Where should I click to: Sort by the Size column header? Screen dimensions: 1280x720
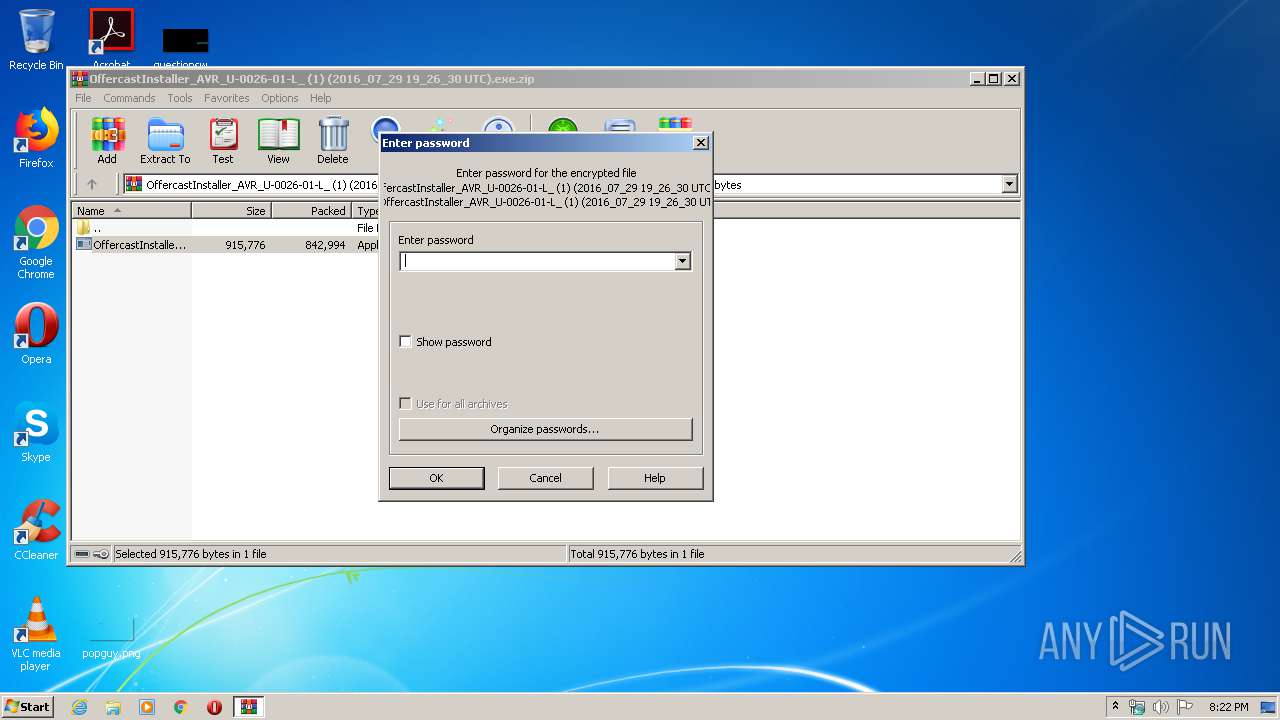(231, 211)
